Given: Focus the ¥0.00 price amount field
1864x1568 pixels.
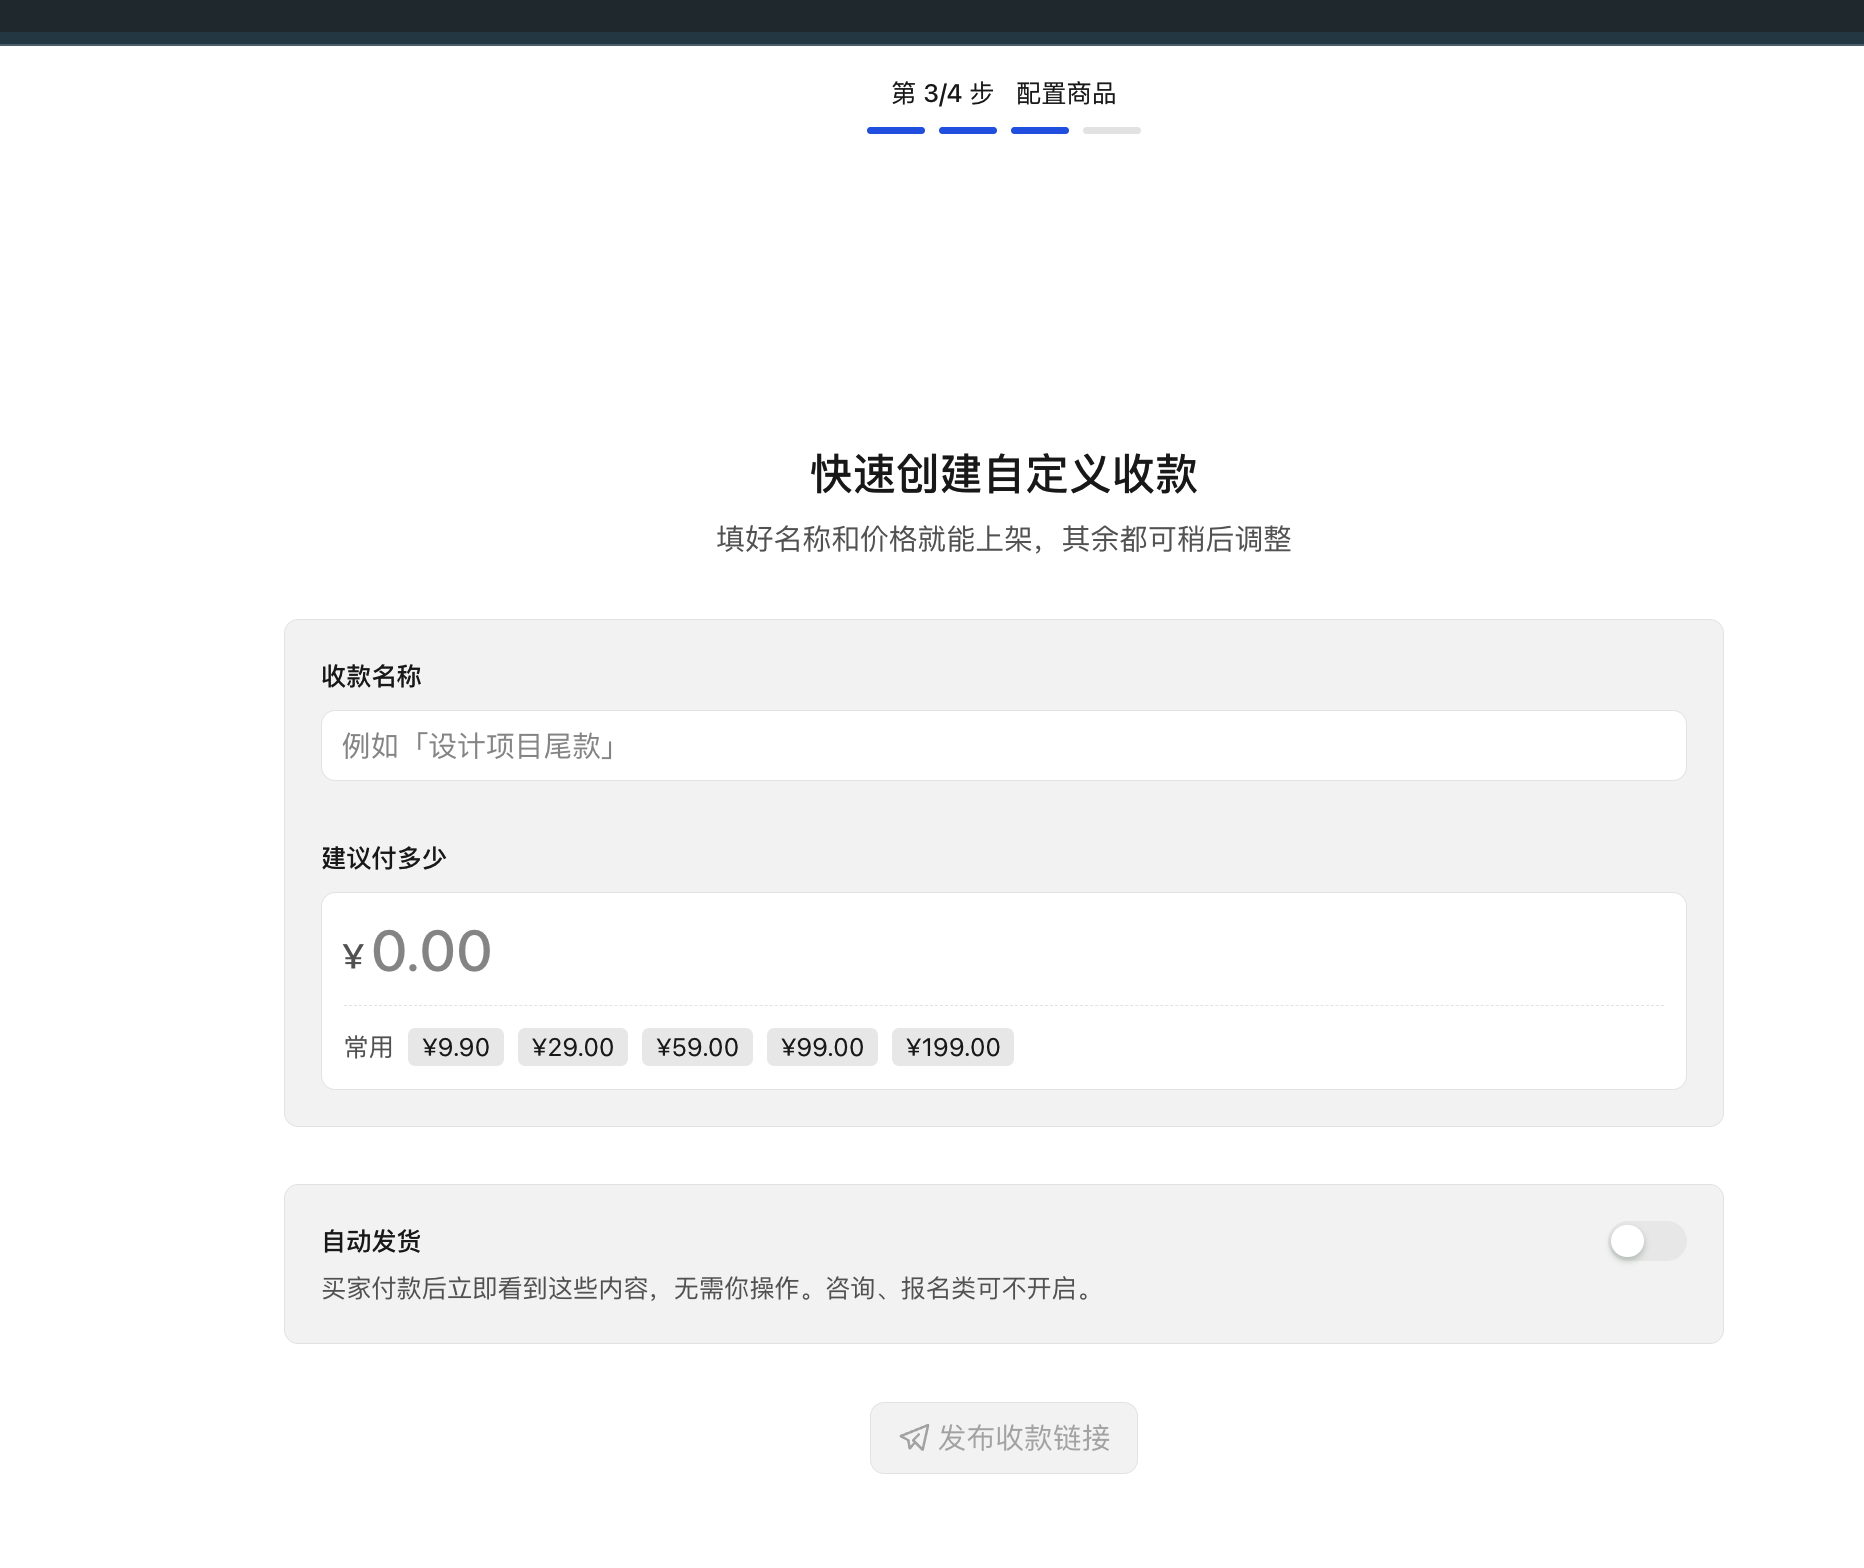Looking at the screenshot, I should 1003,950.
